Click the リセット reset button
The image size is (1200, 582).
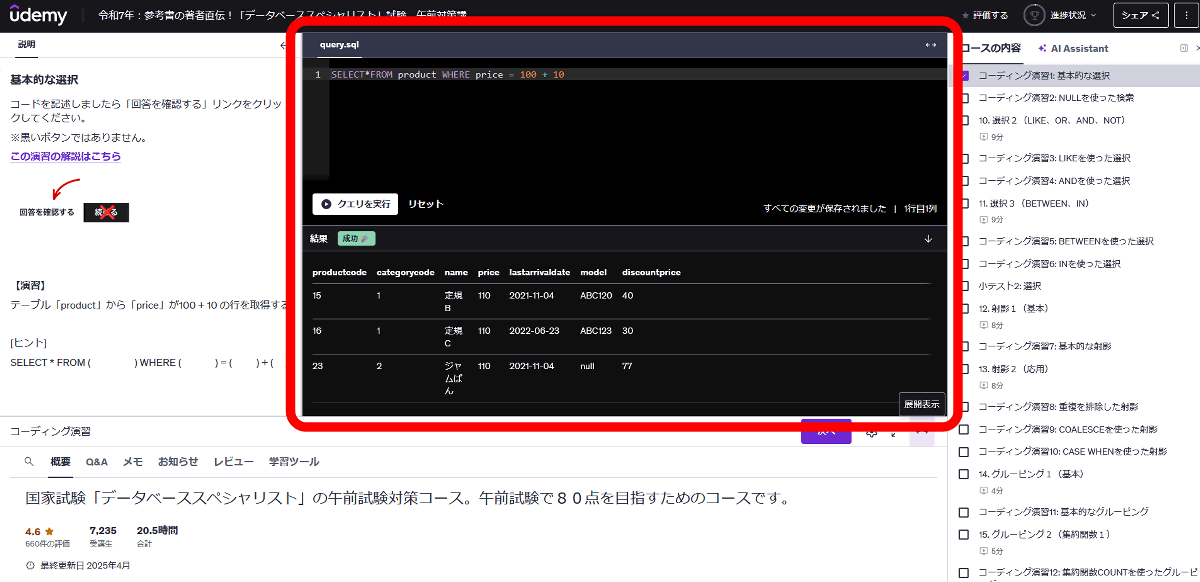[425, 204]
